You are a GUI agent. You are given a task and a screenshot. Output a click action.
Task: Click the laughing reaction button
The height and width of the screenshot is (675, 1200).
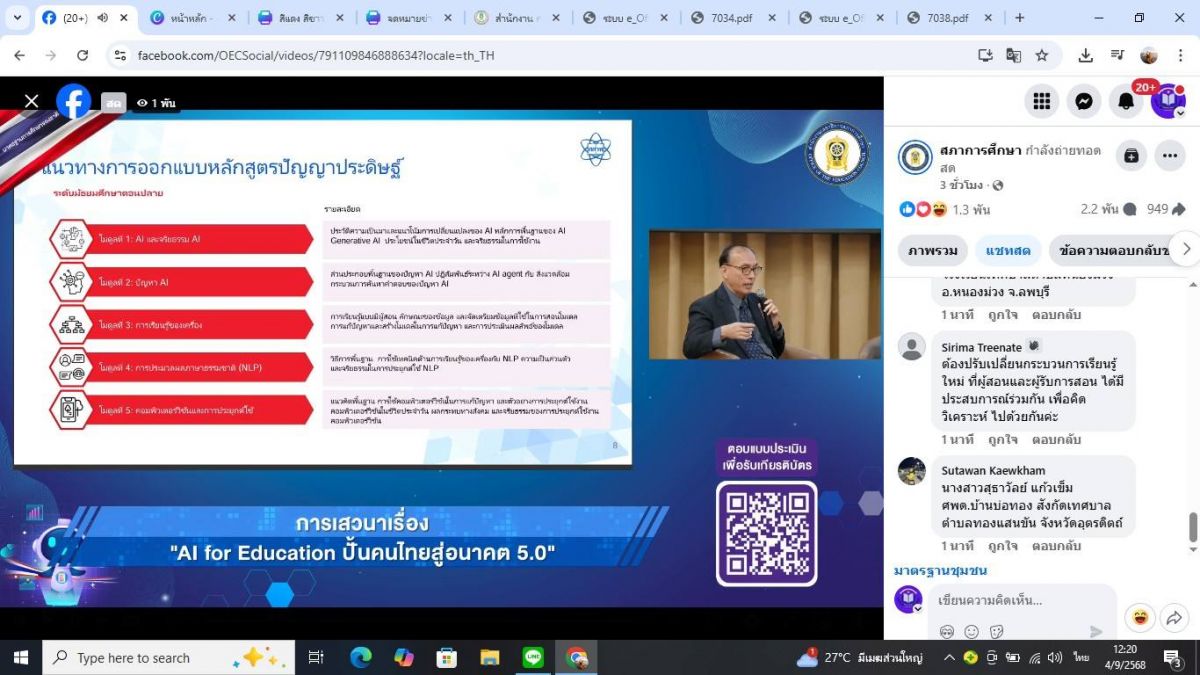point(1138,618)
